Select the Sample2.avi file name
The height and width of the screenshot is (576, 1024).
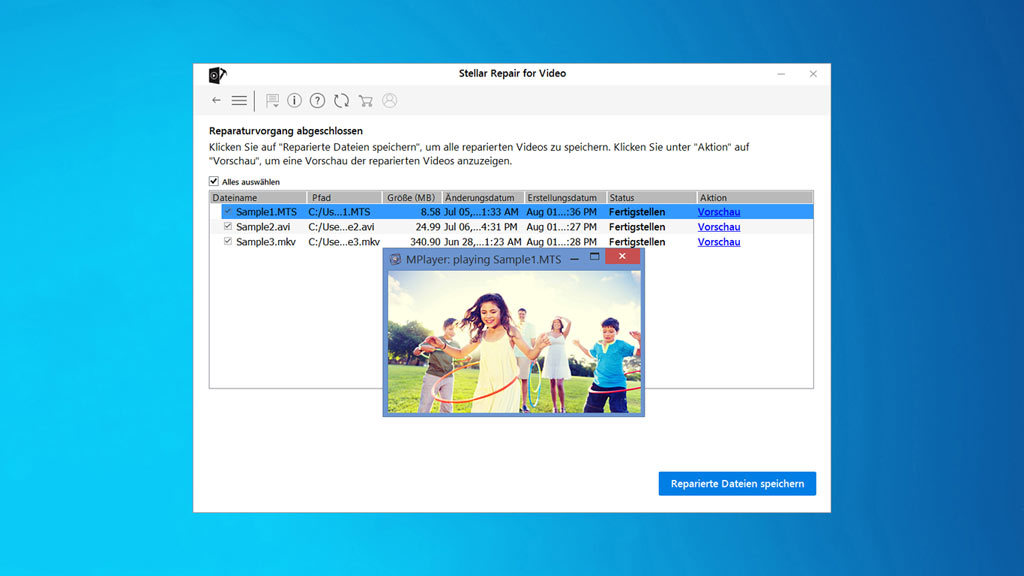[x=263, y=227]
